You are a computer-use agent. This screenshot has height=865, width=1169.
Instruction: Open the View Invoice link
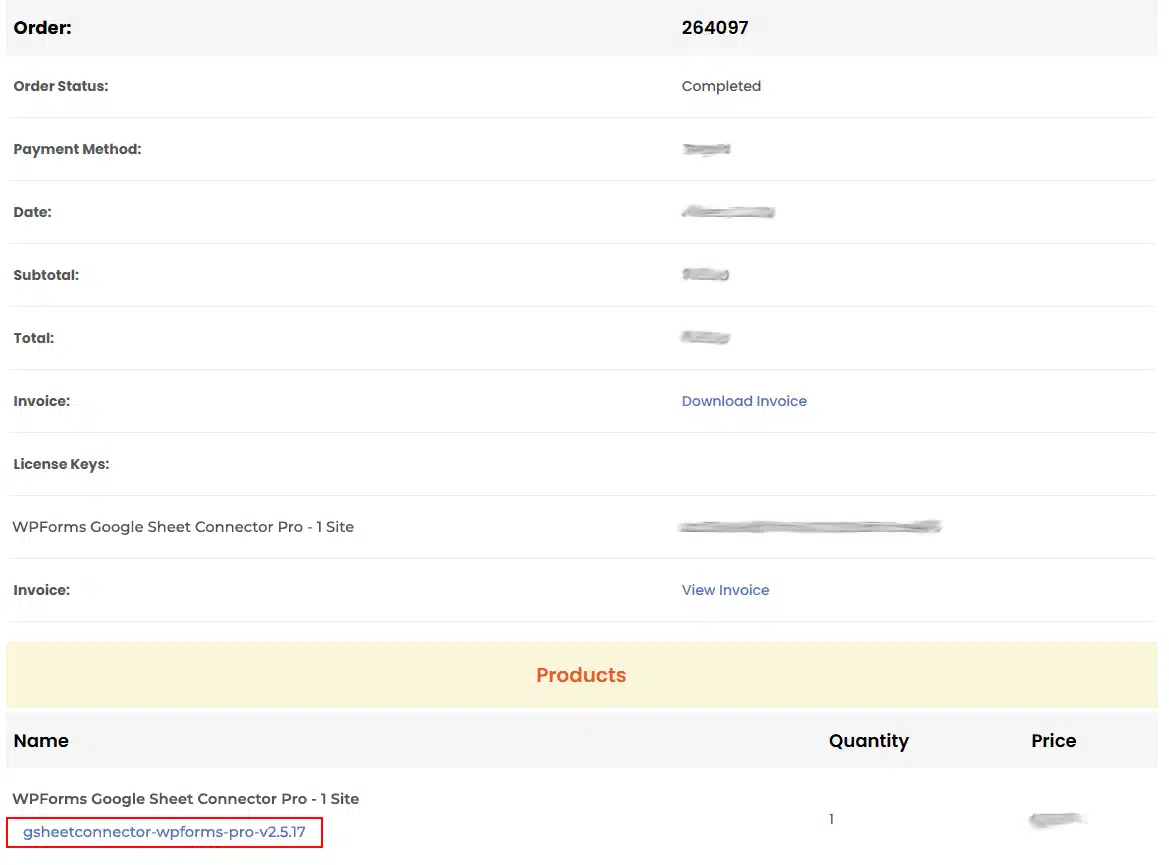(725, 590)
